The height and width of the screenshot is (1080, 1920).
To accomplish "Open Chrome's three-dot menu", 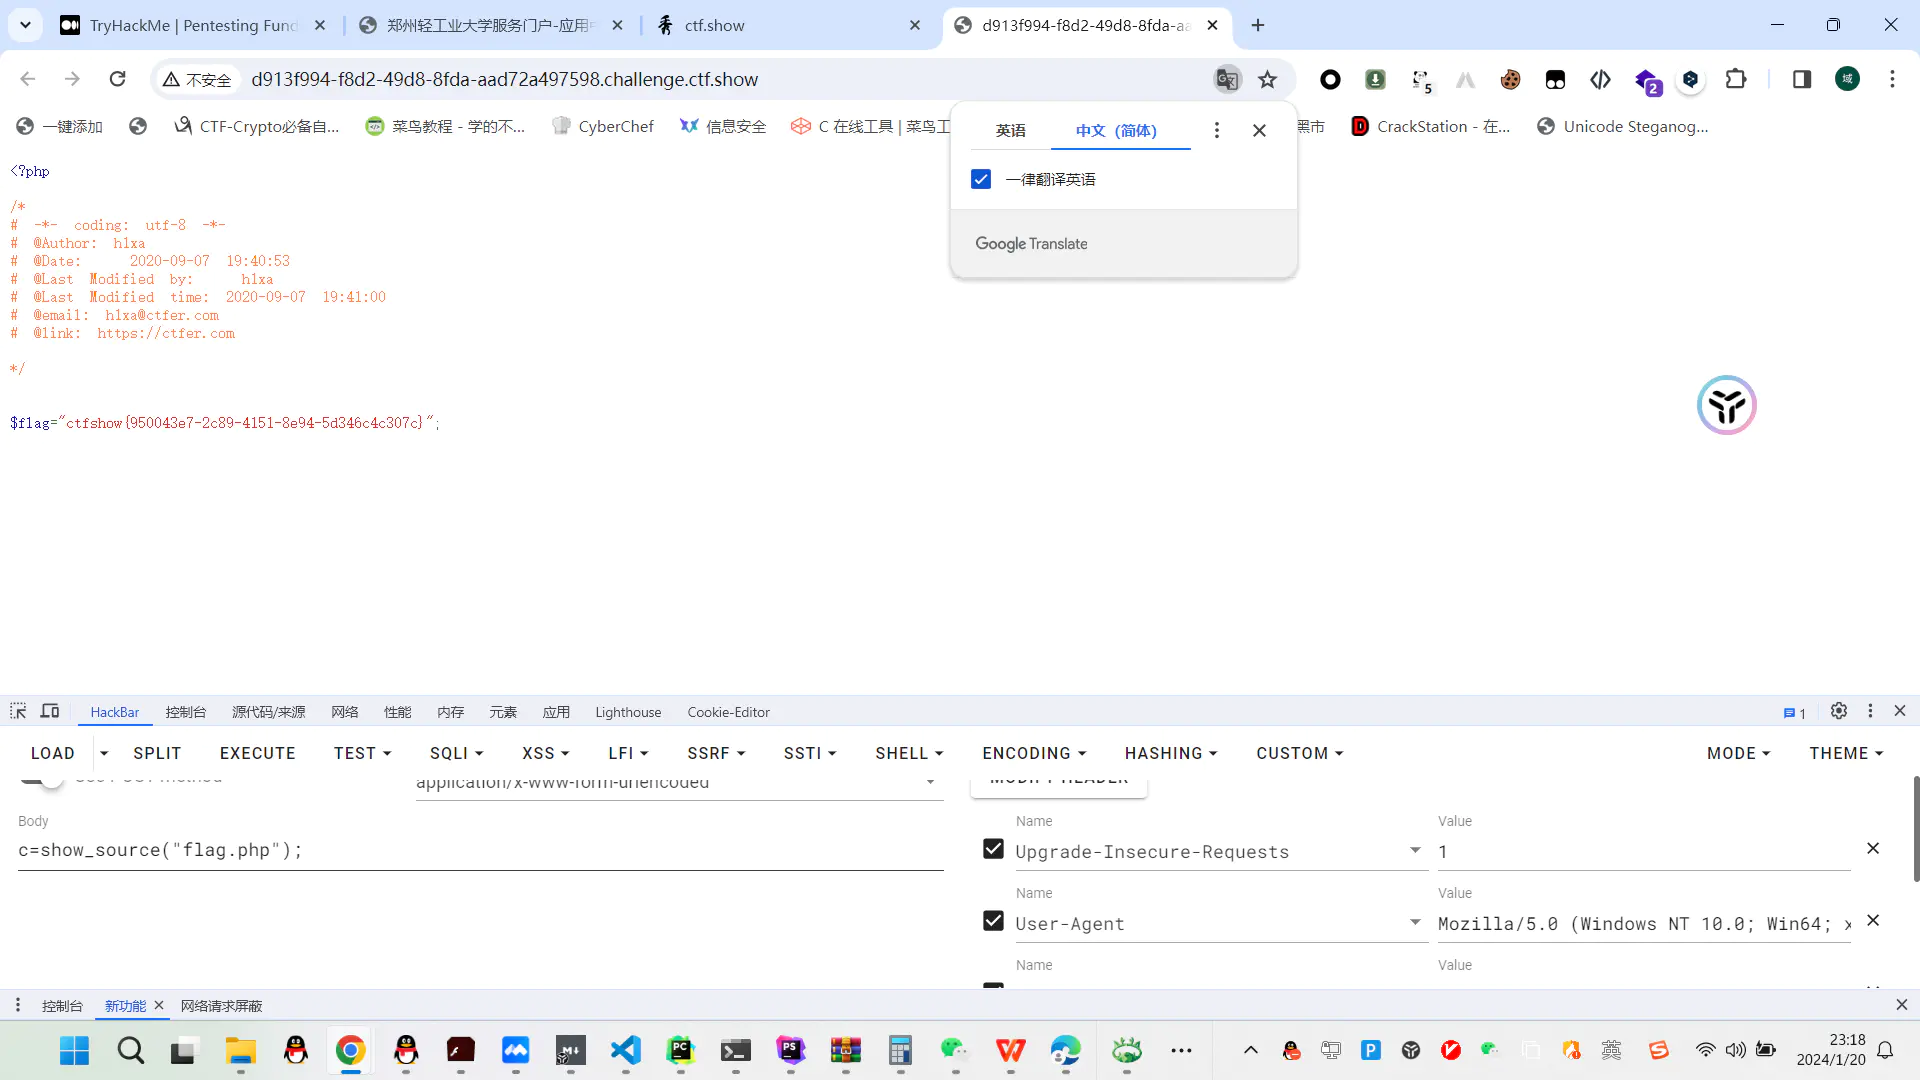I will 1892,79.
